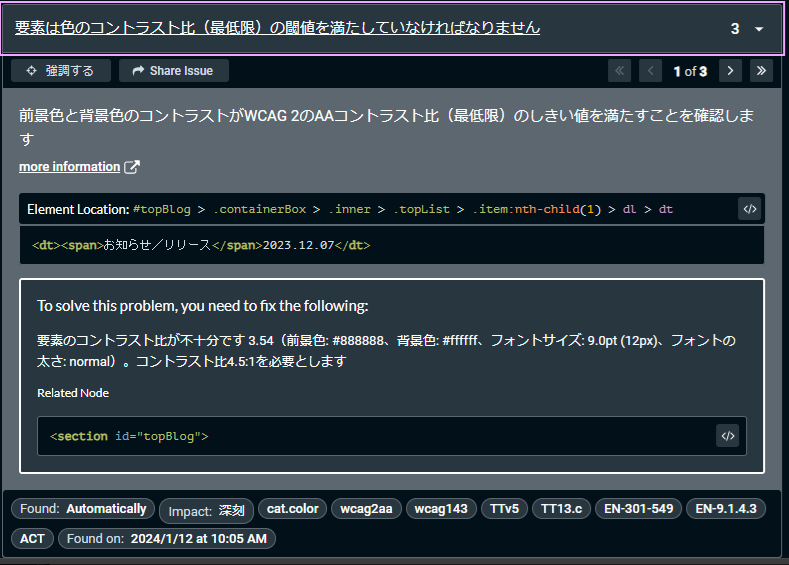Screen dimensions: 789x565
Task: Click the crosshair icon in 強調する button
Action: coord(31,70)
